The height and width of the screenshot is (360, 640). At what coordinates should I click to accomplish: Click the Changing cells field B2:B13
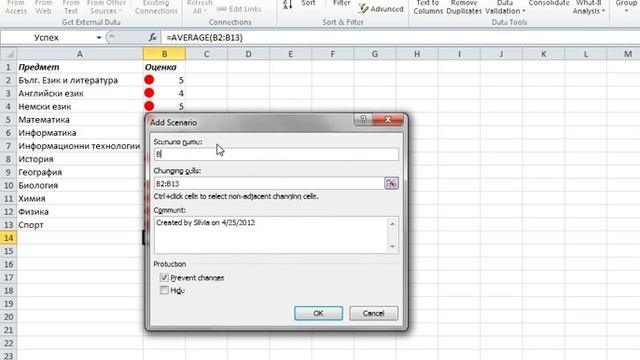[268, 184]
